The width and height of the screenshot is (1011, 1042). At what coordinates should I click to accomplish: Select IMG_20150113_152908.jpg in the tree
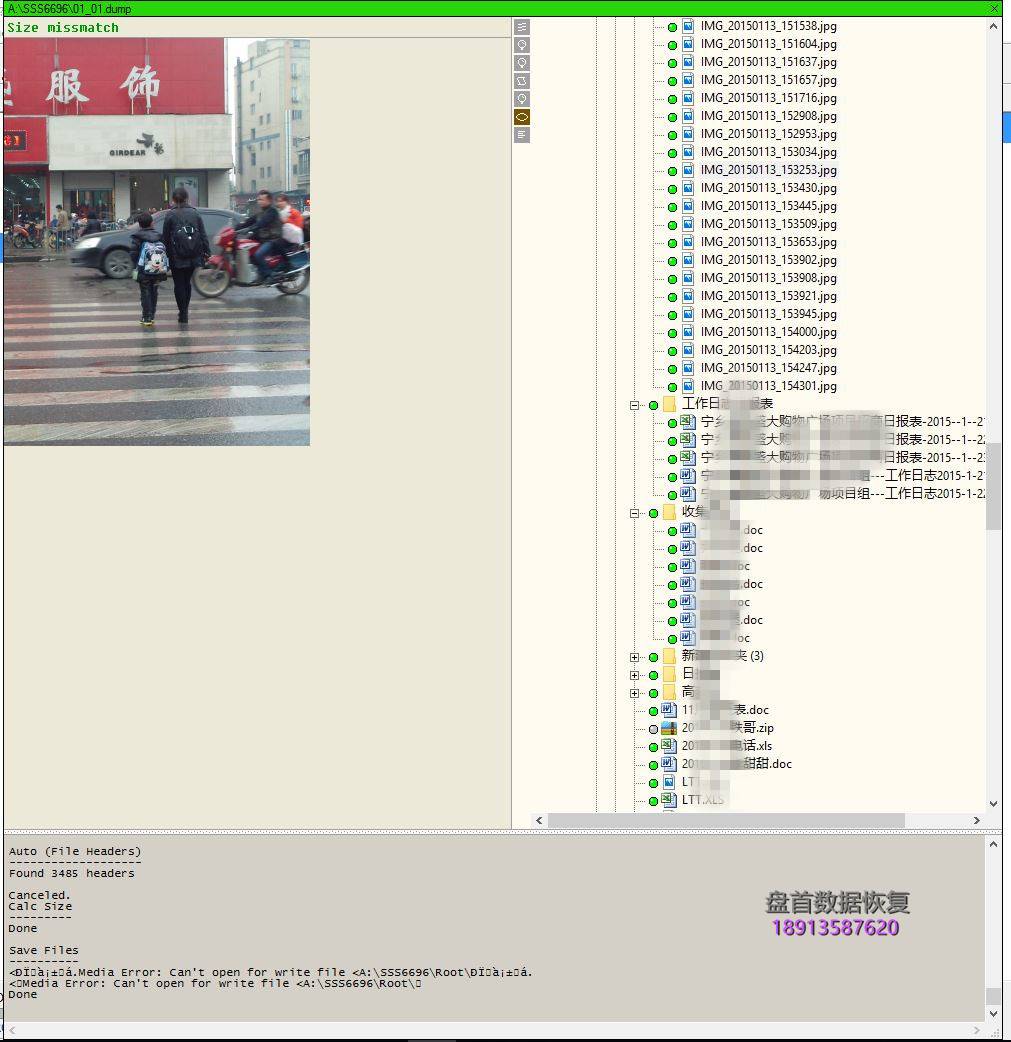[768, 116]
